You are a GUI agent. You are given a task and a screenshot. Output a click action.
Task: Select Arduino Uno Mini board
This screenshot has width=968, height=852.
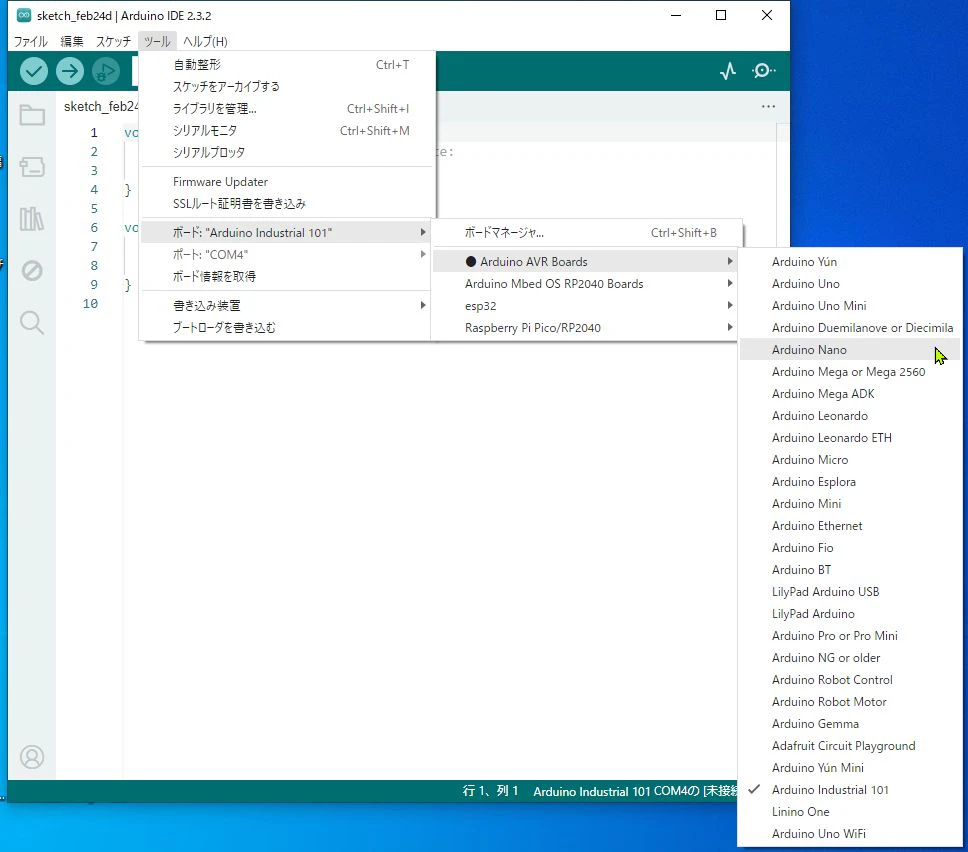[850, 306]
